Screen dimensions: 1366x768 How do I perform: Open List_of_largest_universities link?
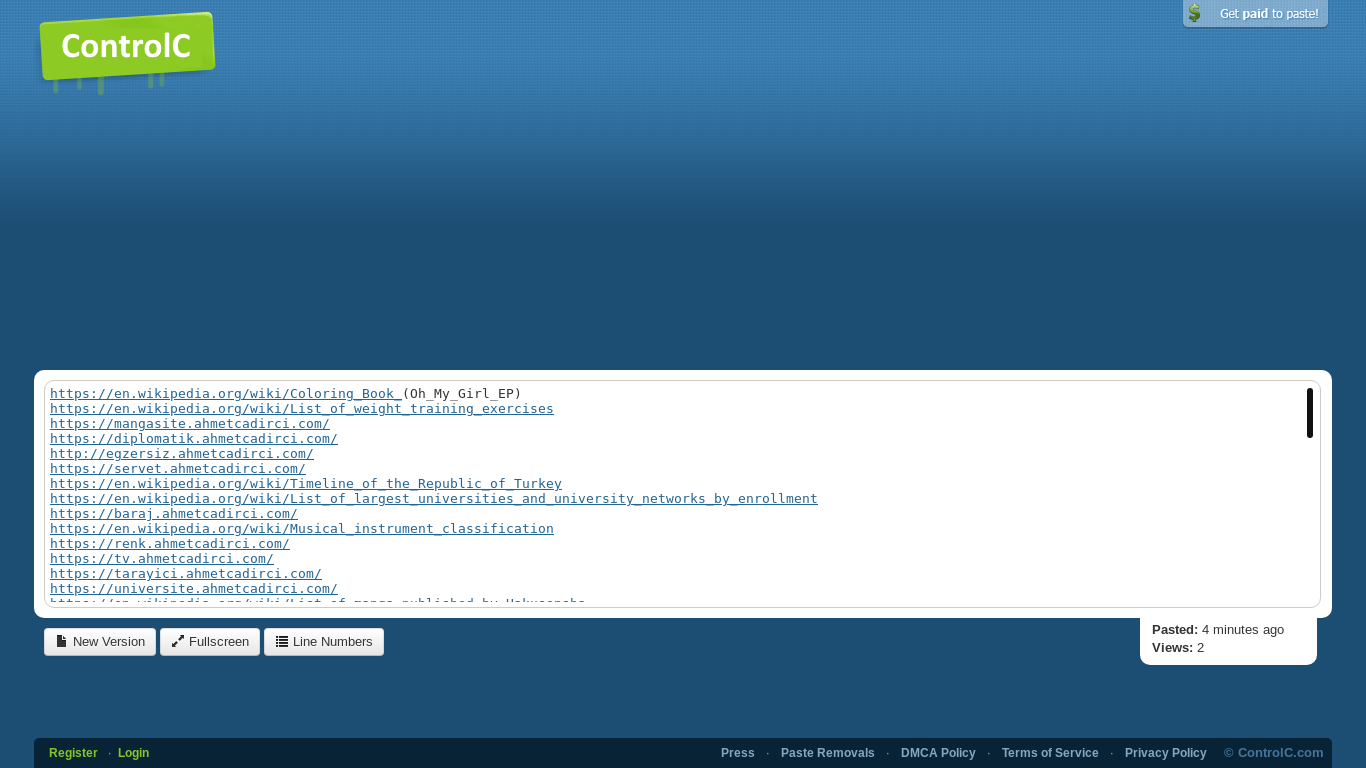click(434, 499)
